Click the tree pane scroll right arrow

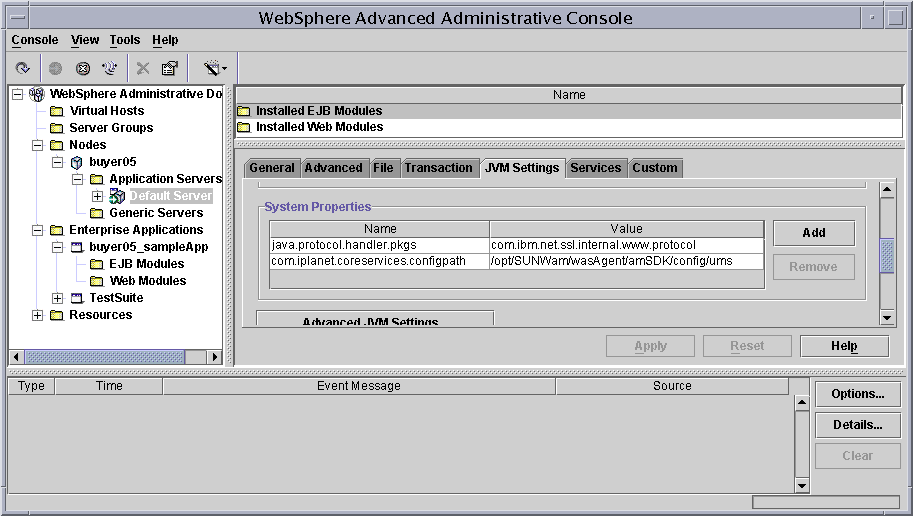(x=214, y=356)
